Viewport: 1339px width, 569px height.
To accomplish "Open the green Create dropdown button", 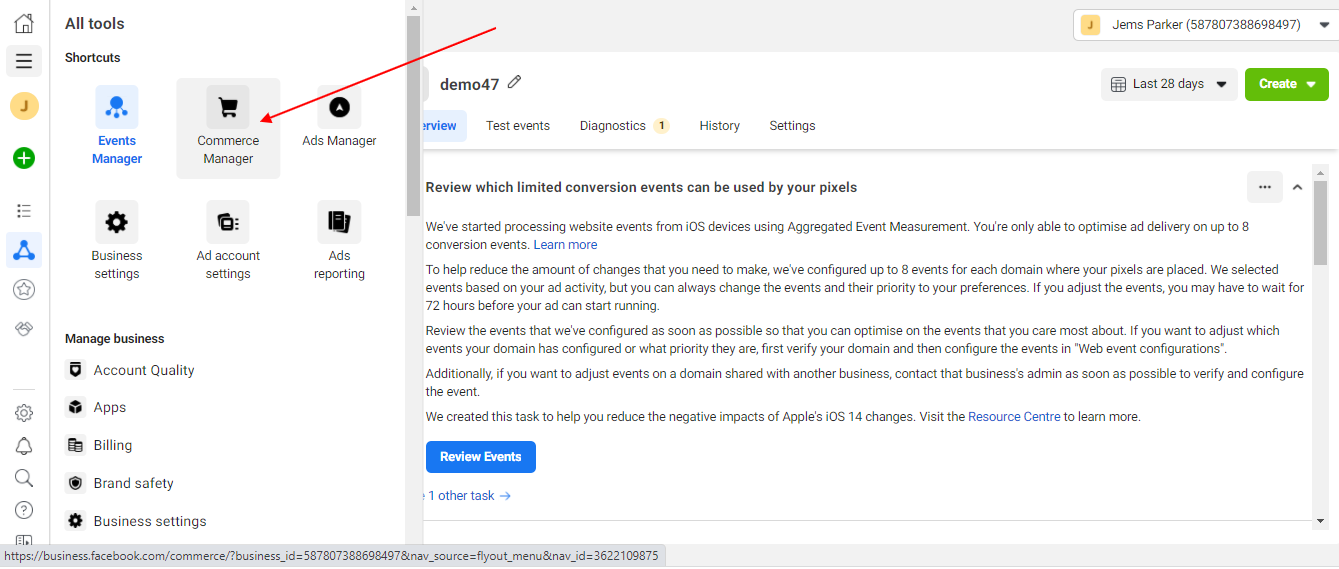I will [x=1286, y=84].
